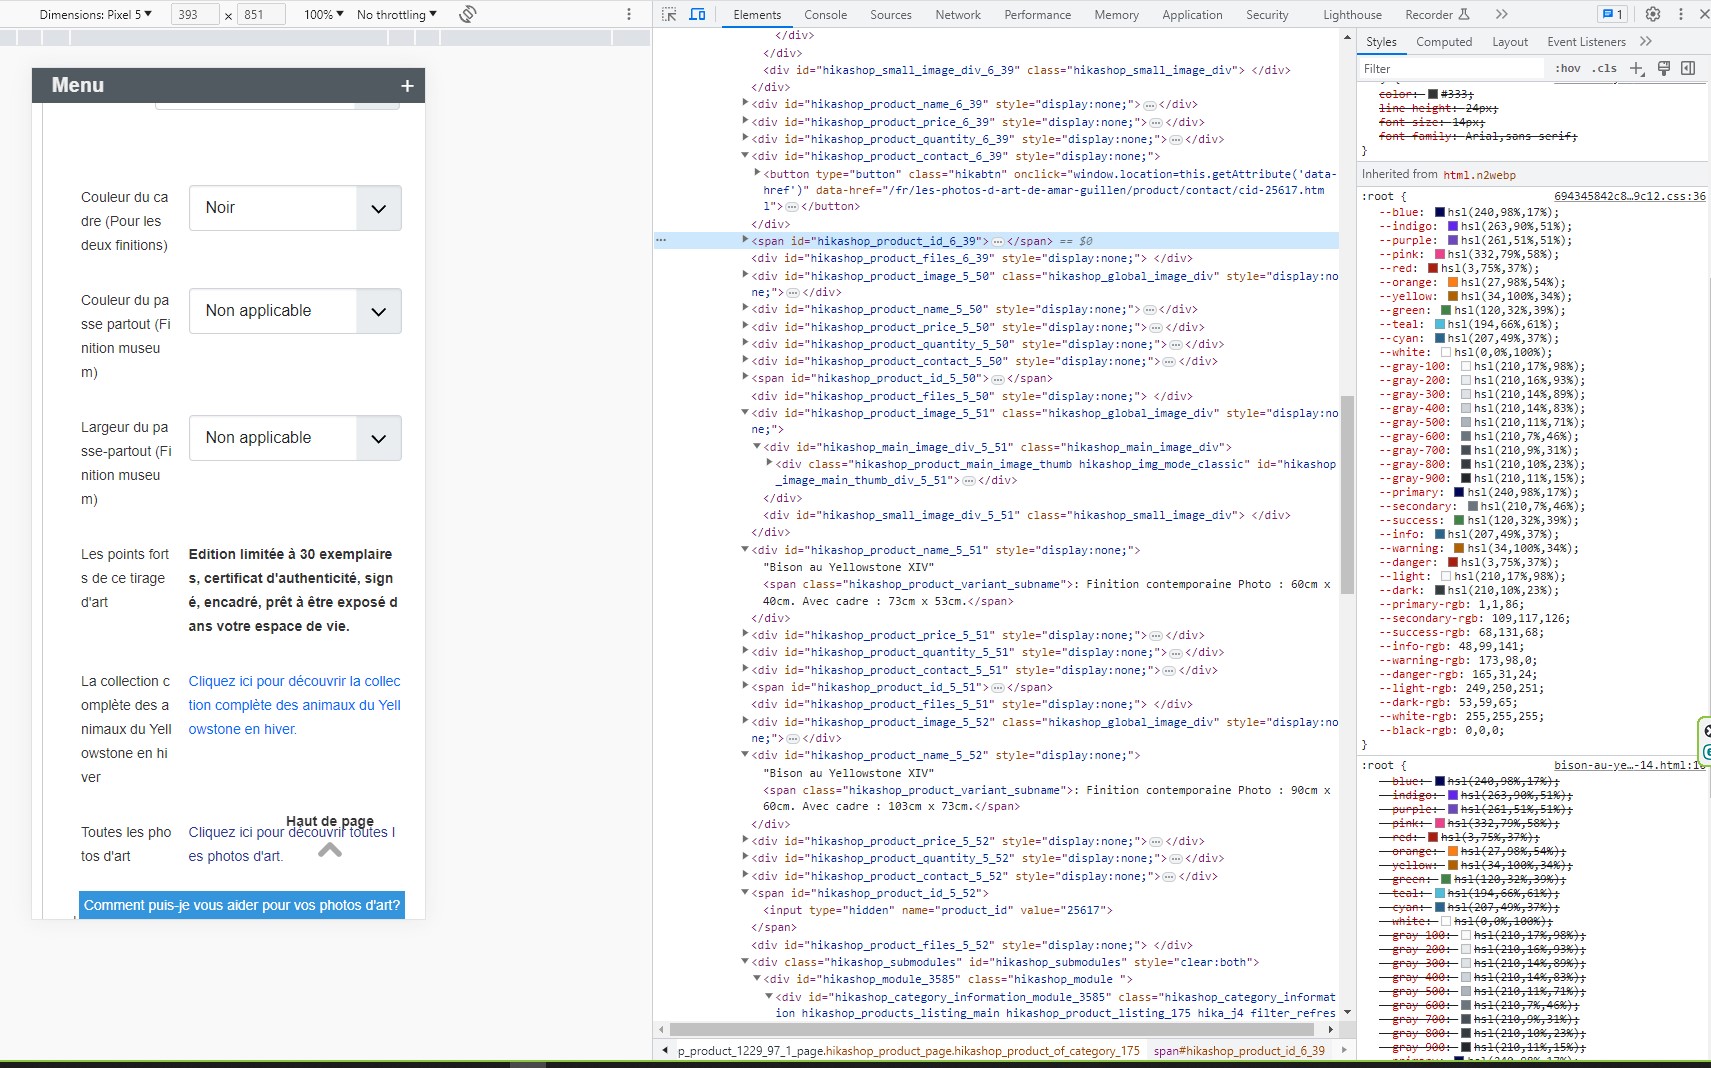Viewport: 1711px width, 1068px height.
Task: Switch to the Console tab
Action: coord(825,14)
